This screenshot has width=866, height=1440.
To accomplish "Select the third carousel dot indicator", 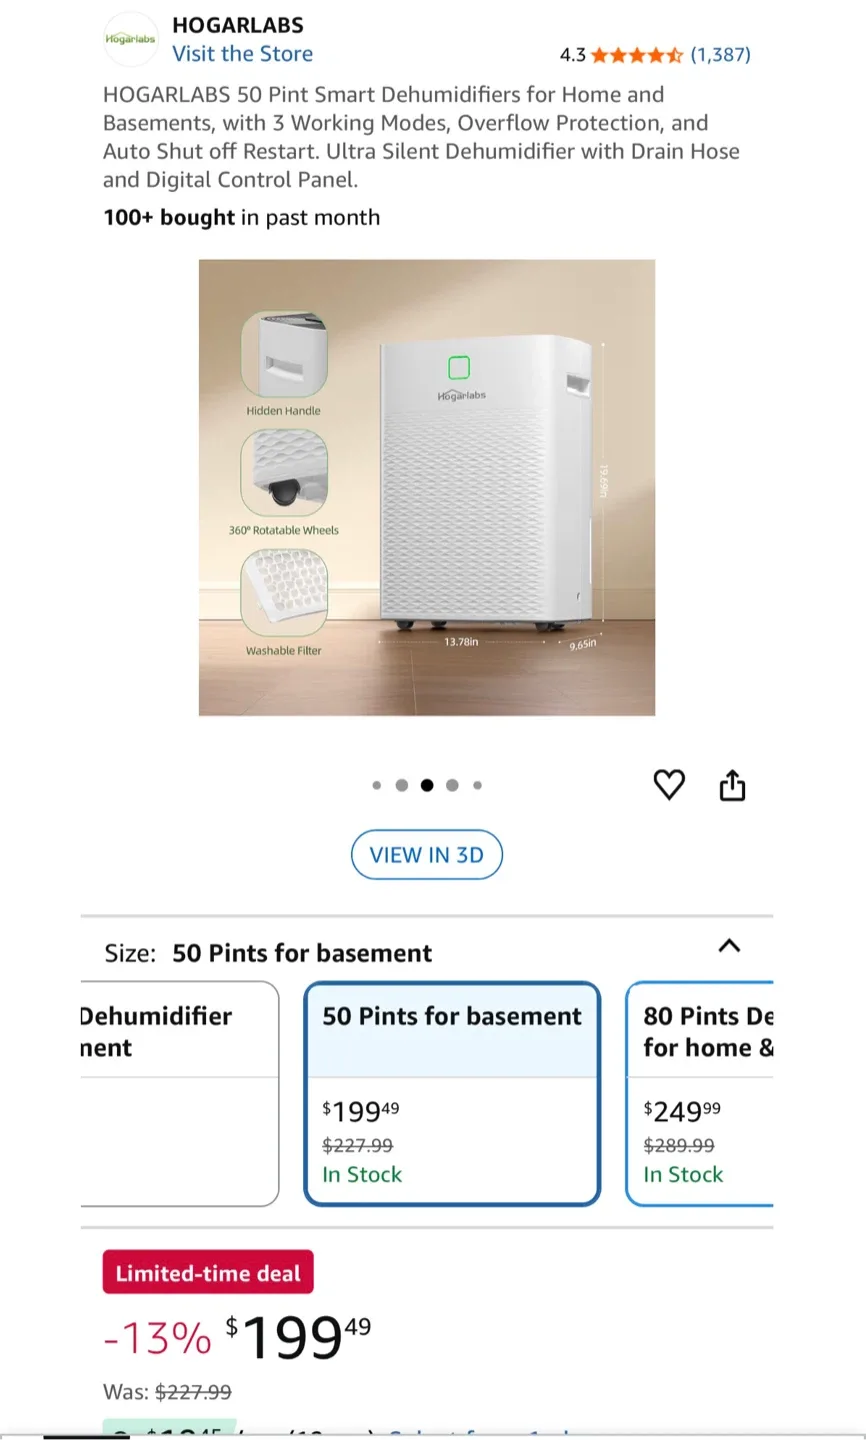I will (x=427, y=785).
